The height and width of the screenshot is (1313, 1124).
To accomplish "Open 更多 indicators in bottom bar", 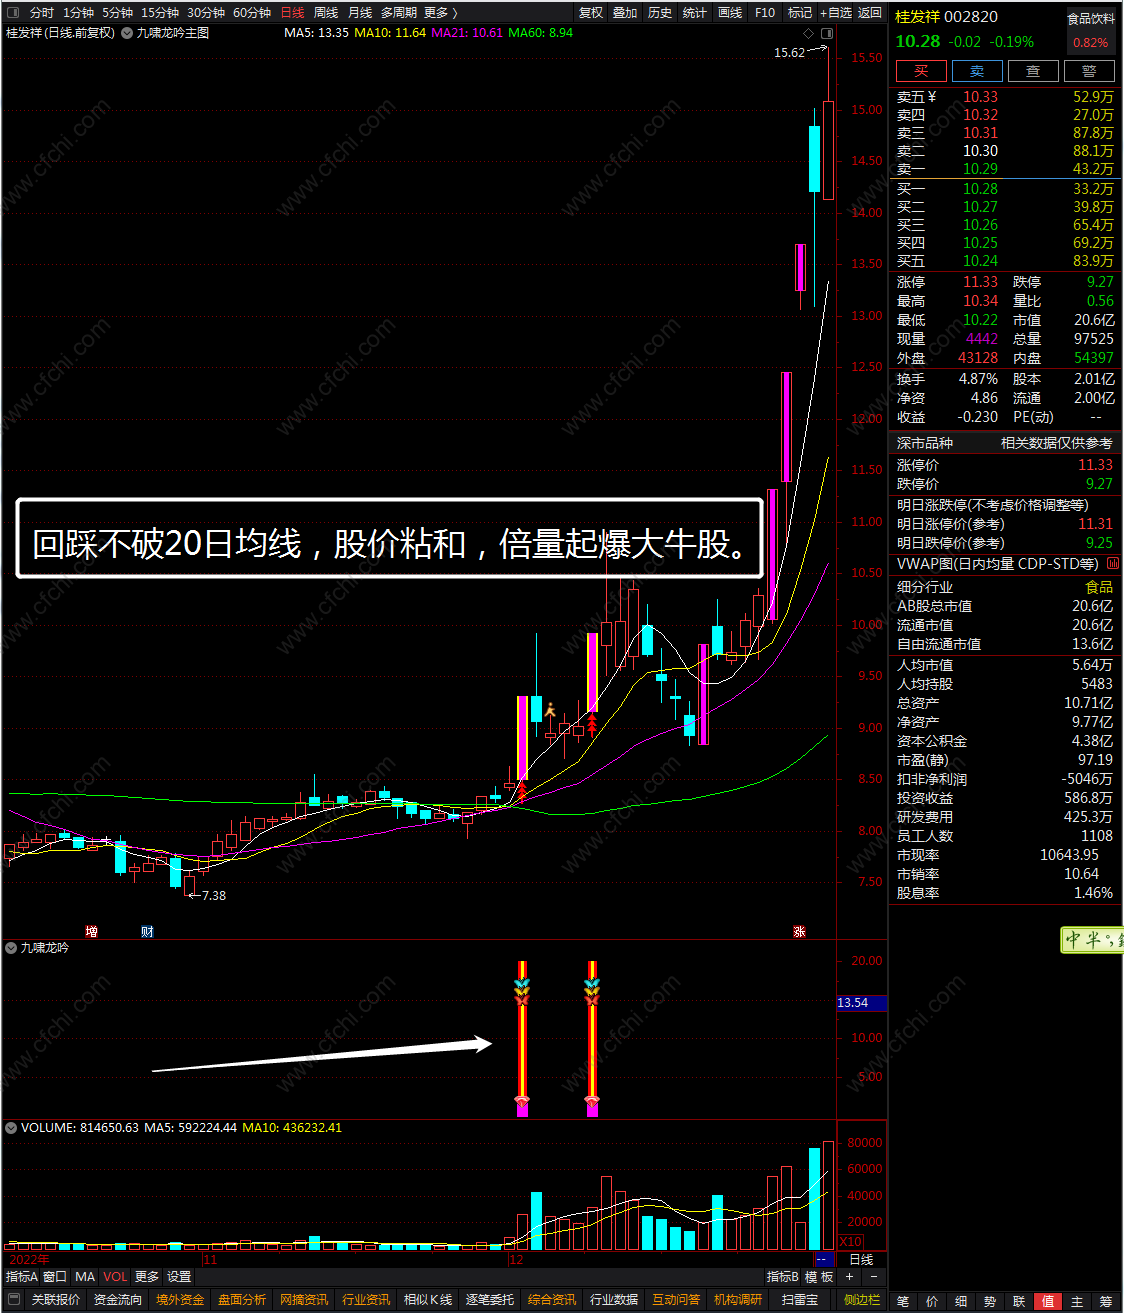I will [x=147, y=1277].
